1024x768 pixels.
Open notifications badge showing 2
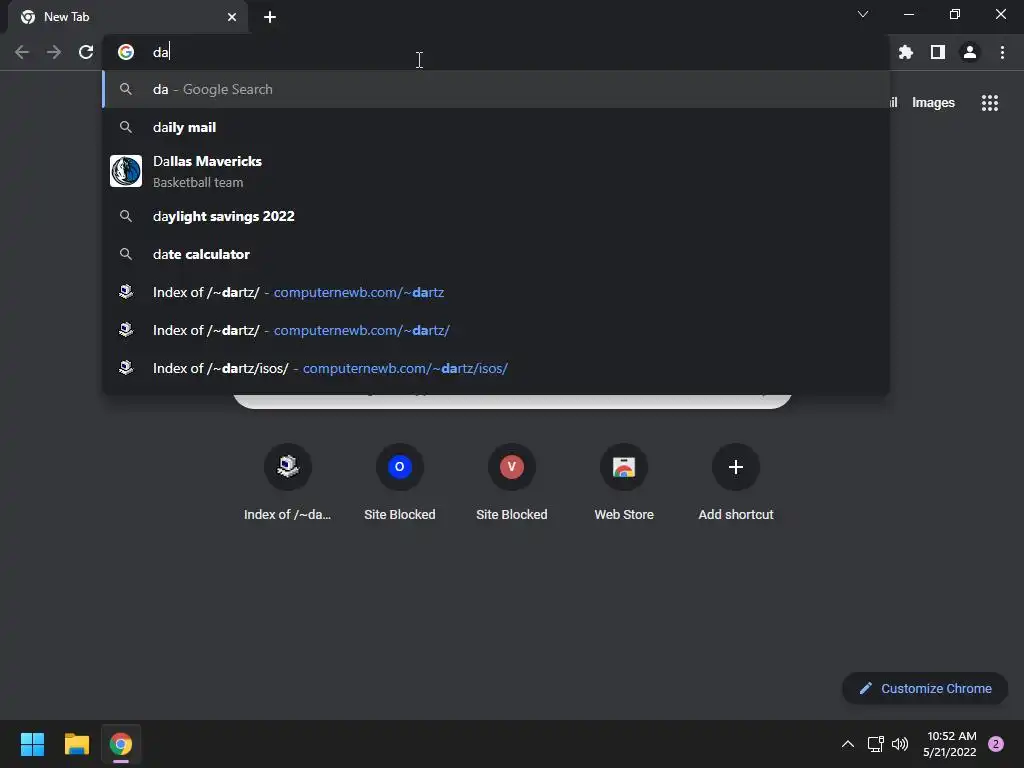coord(996,744)
